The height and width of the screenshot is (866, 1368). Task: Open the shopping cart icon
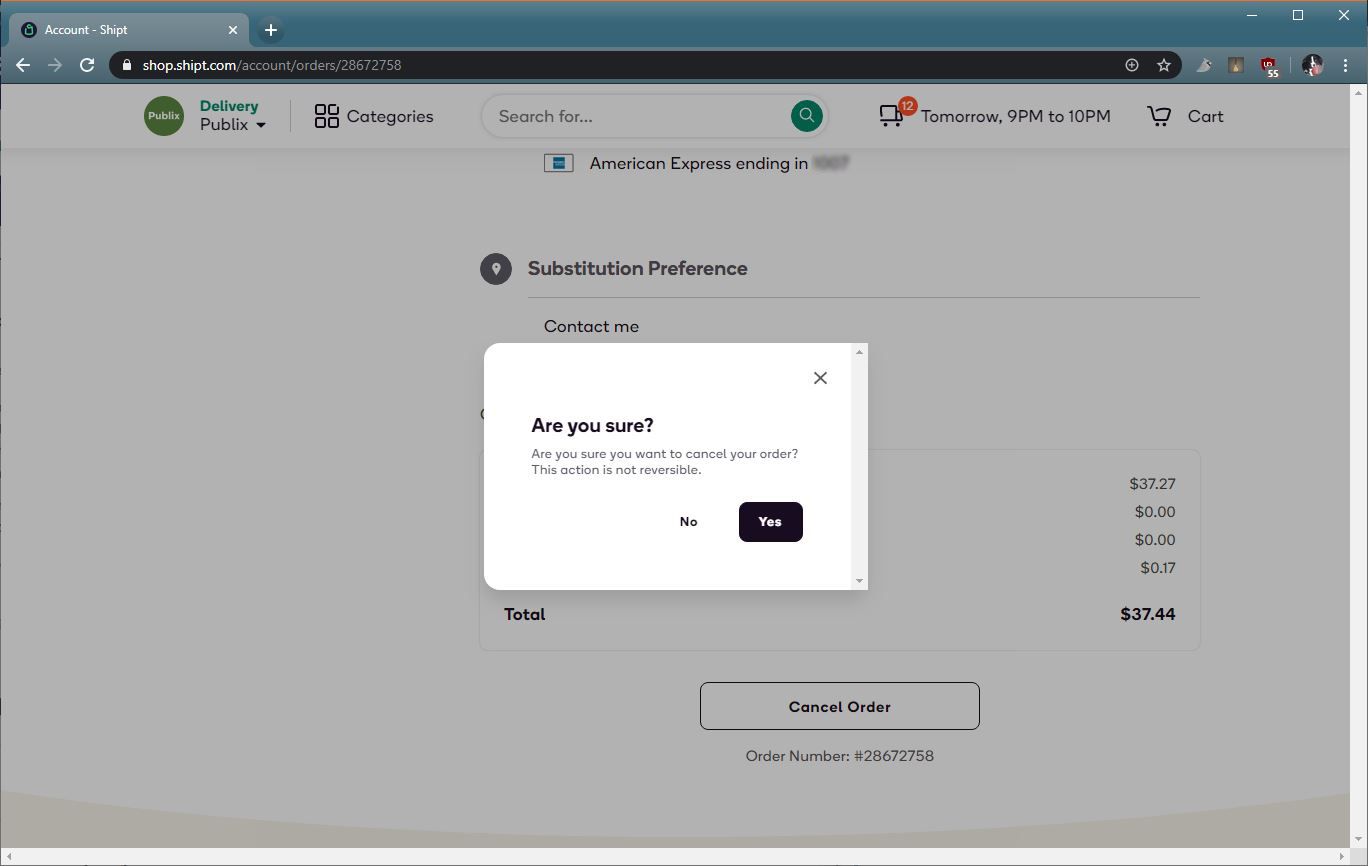tap(1159, 116)
